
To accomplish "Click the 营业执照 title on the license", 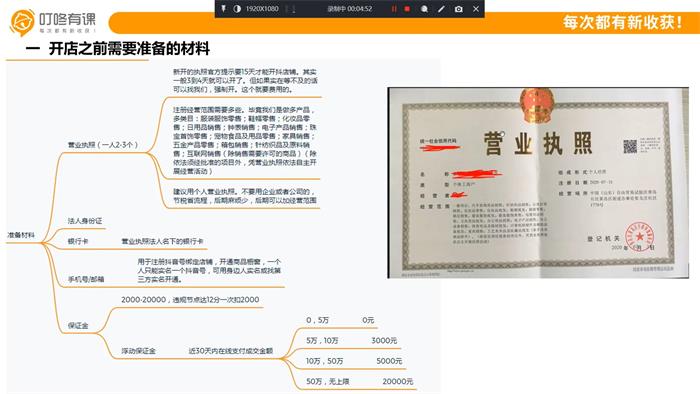I will pos(538,143).
